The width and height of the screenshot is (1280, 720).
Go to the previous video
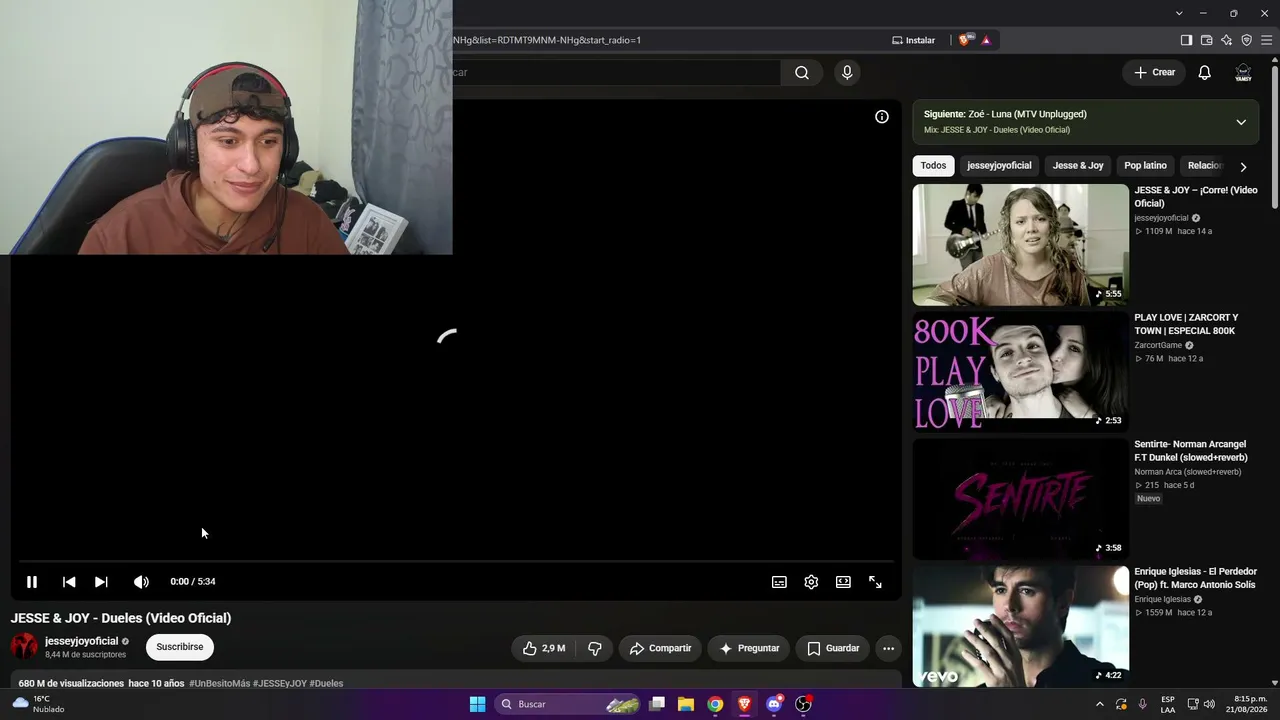pos(69,582)
